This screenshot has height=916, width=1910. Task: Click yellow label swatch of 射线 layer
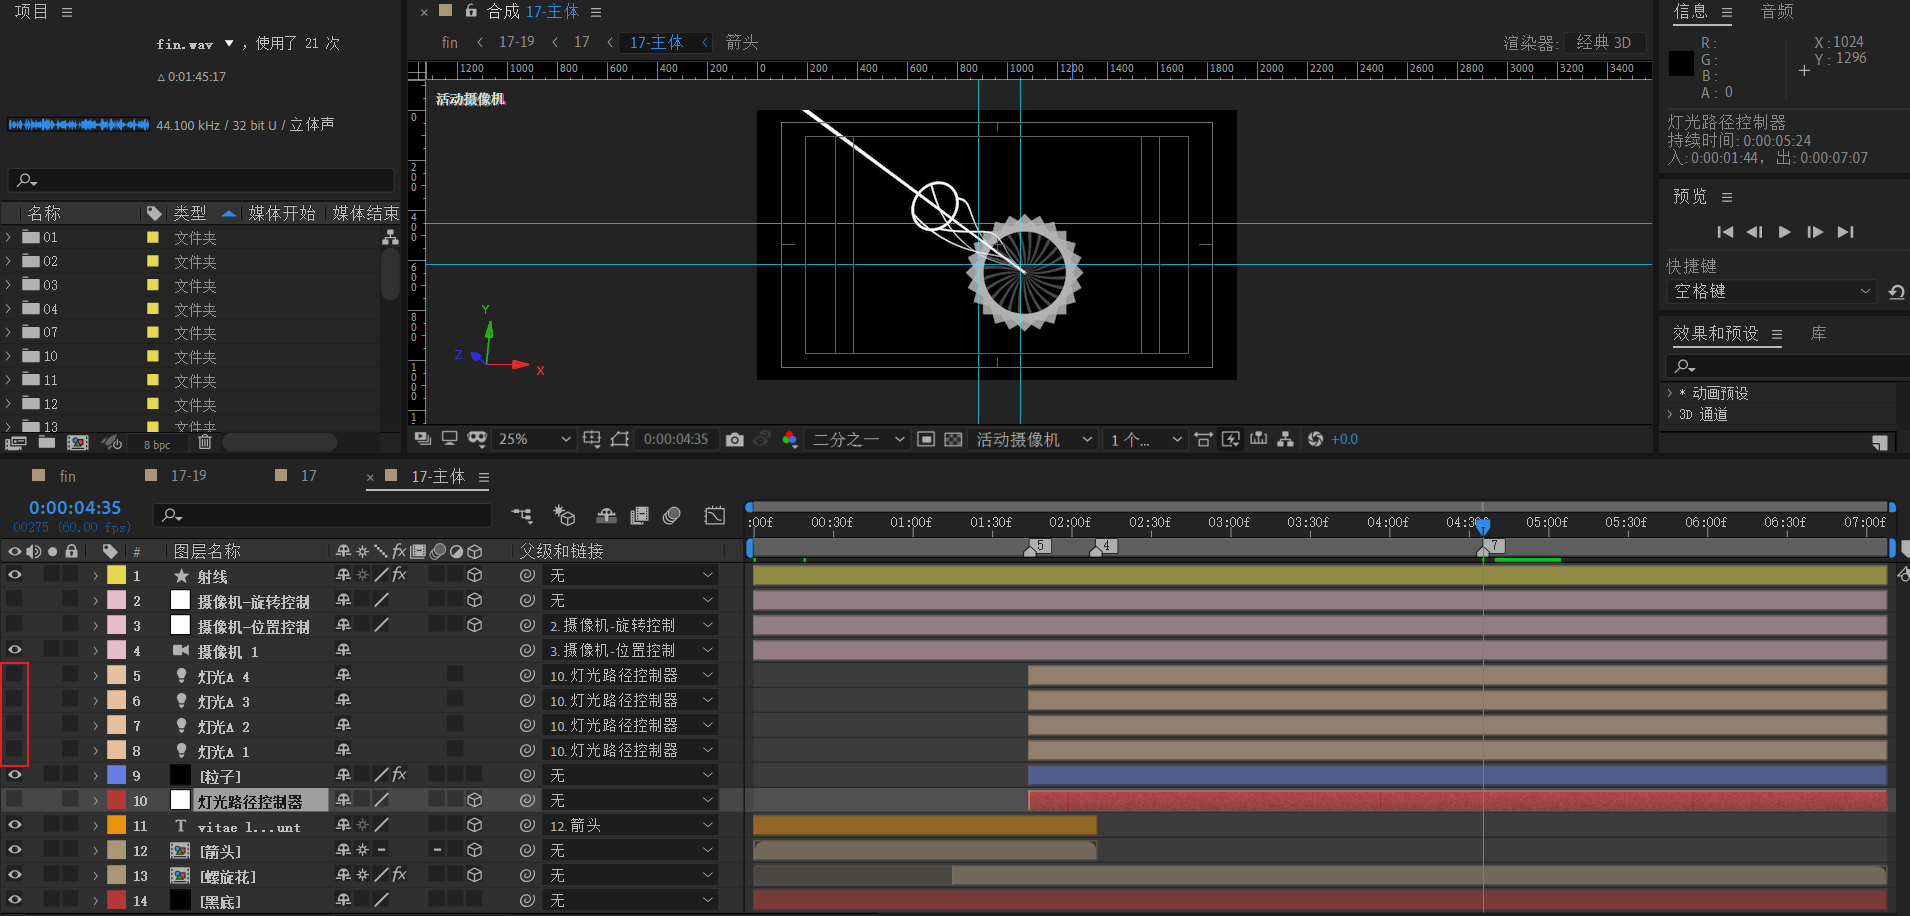[117, 575]
